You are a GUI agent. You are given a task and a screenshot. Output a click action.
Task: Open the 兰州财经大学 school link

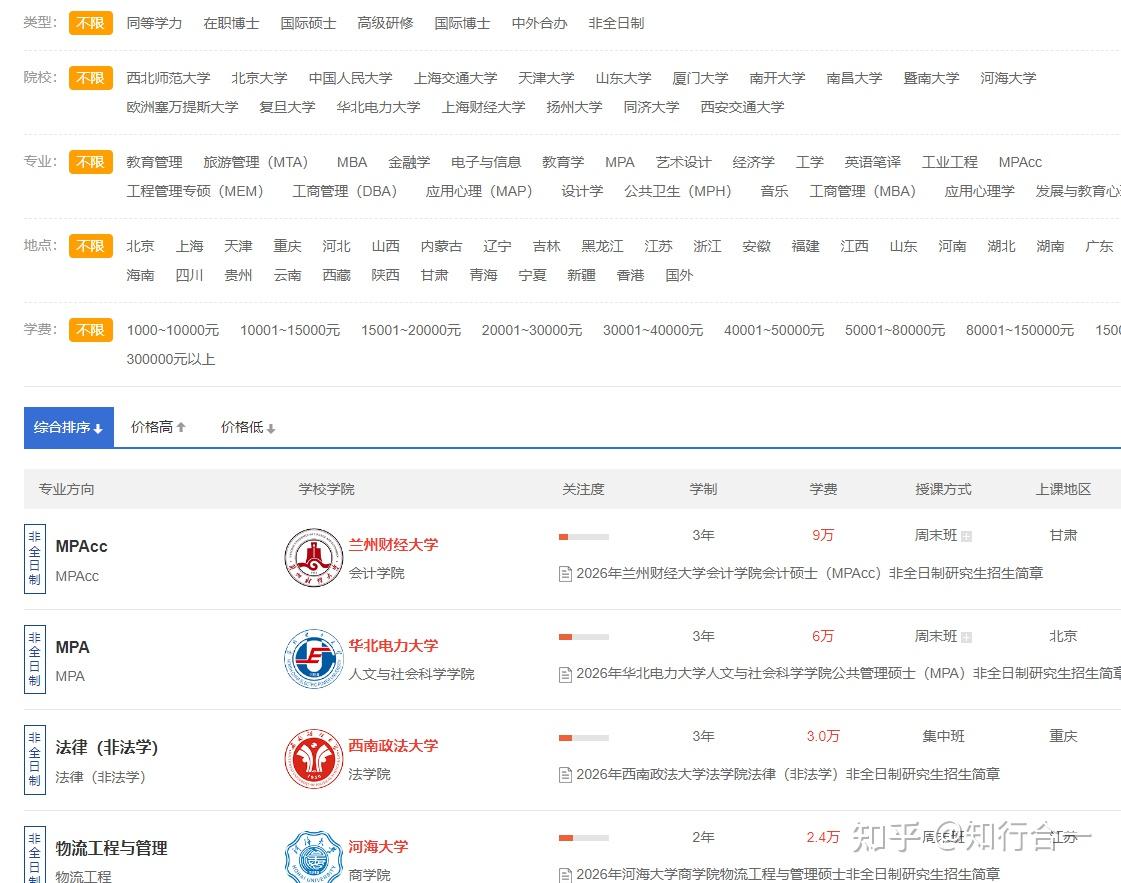(393, 545)
